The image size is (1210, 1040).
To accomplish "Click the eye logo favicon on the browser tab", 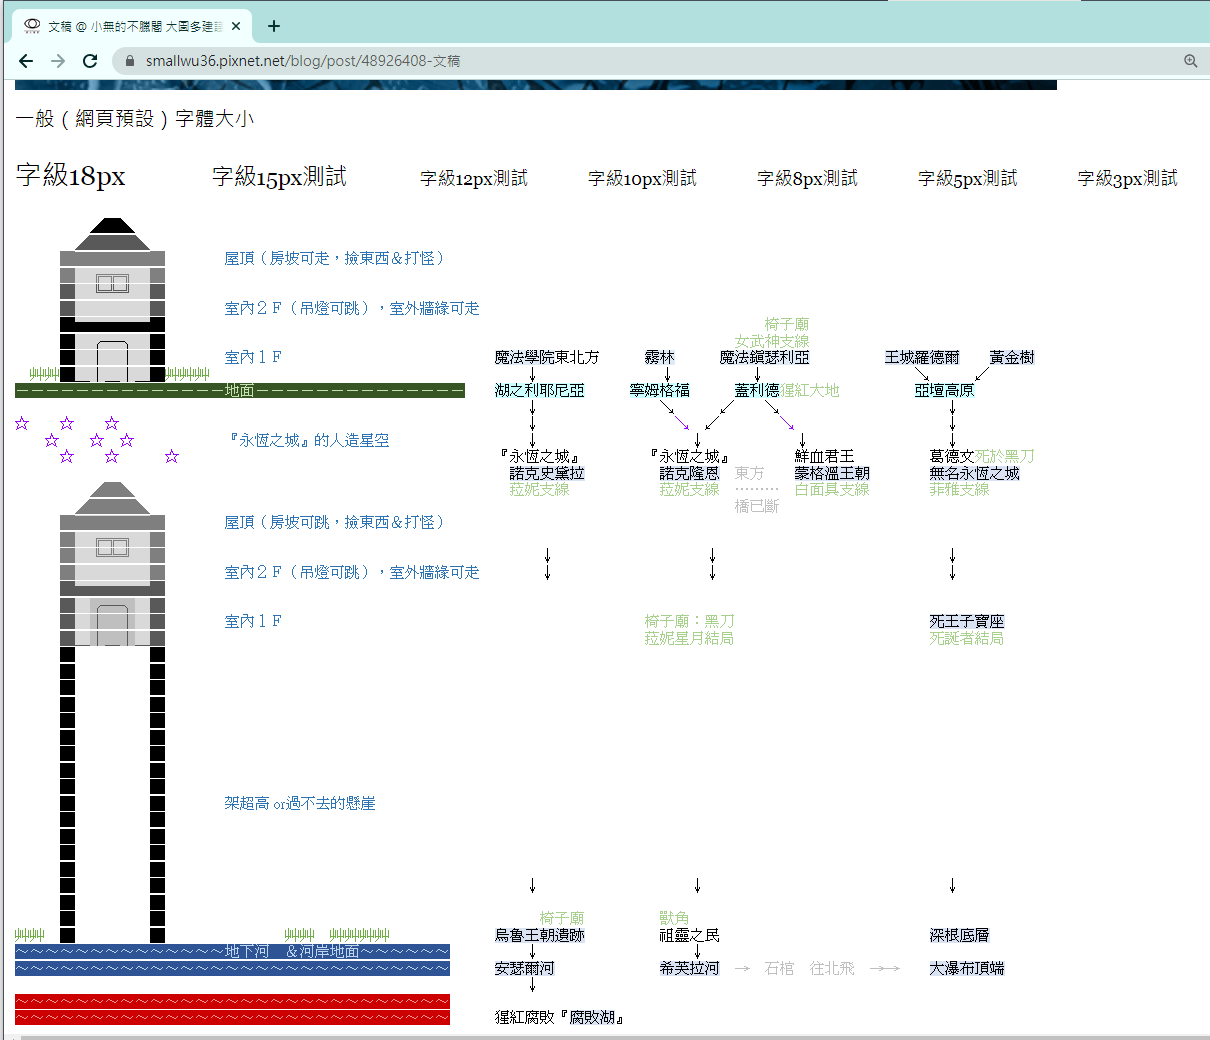I will (x=31, y=27).
